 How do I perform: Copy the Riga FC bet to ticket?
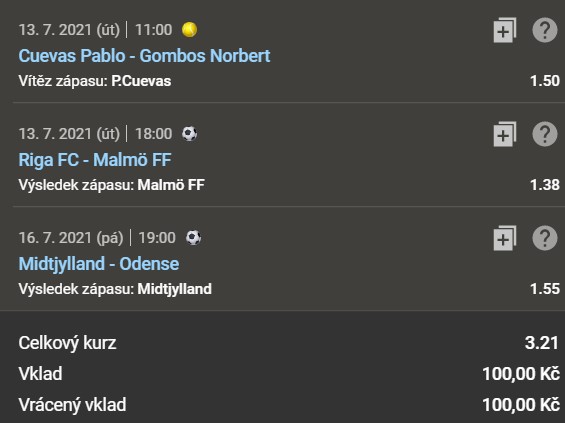(x=505, y=134)
